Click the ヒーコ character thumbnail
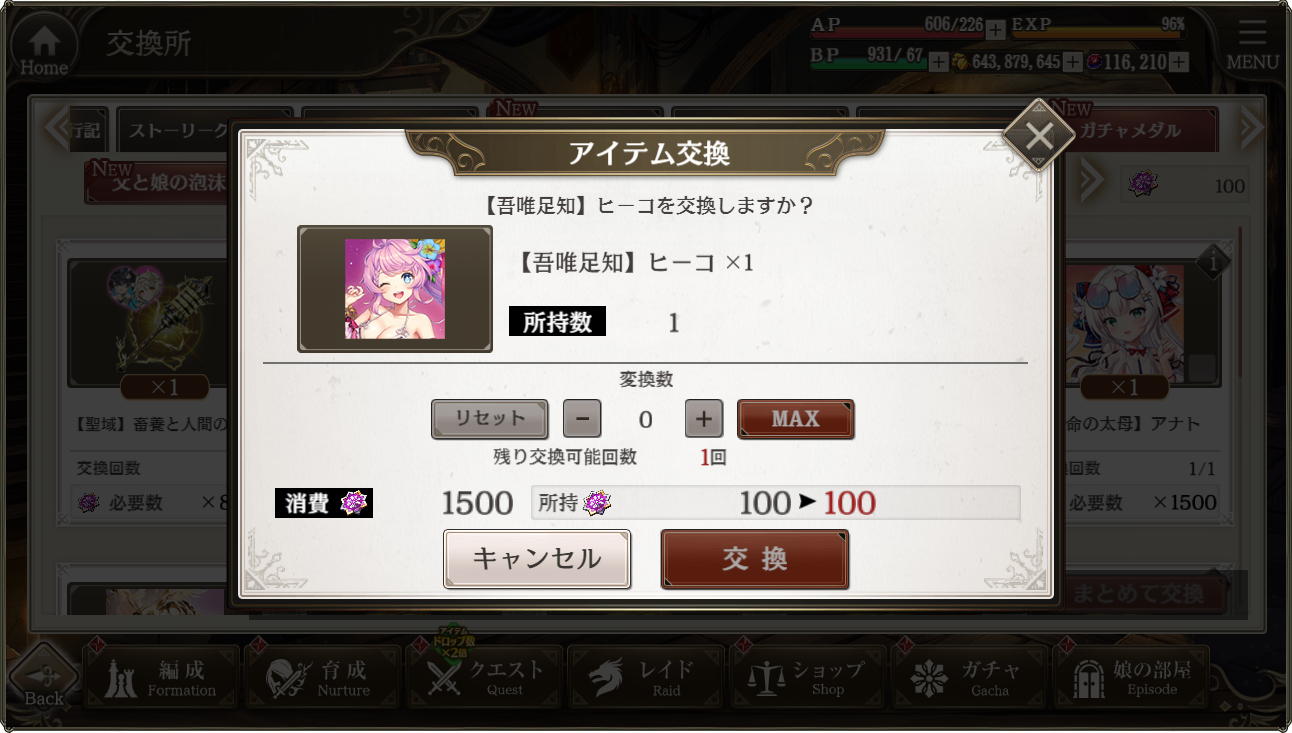The height and width of the screenshot is (733, 1292). point(395,289)
